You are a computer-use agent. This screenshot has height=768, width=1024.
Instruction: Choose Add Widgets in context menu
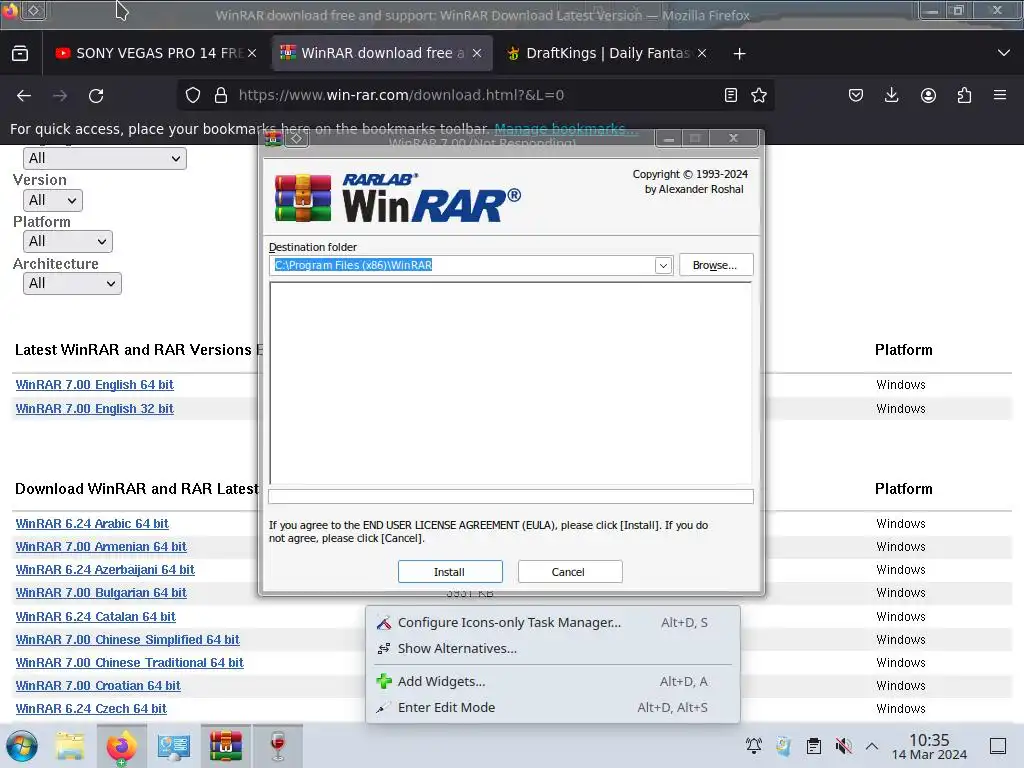click(552, 681)
